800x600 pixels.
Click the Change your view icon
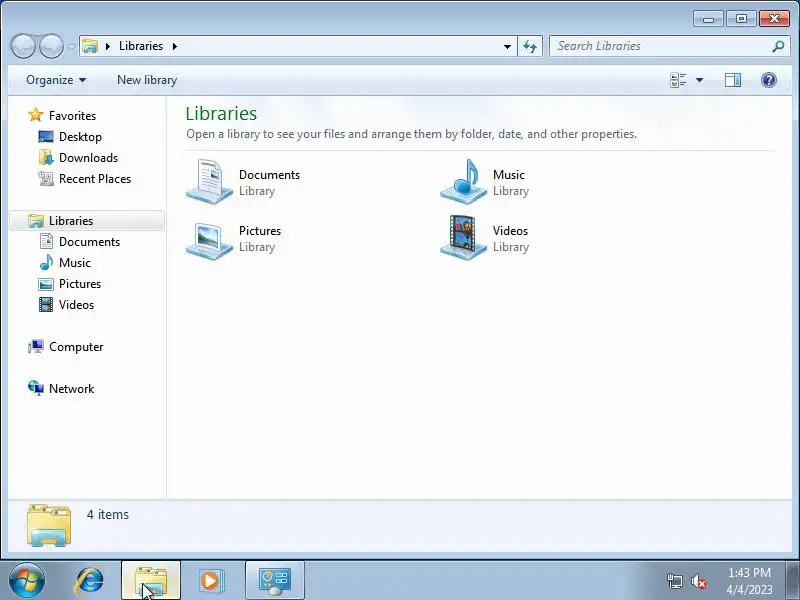pyautogui.click(x=678, y=80)
